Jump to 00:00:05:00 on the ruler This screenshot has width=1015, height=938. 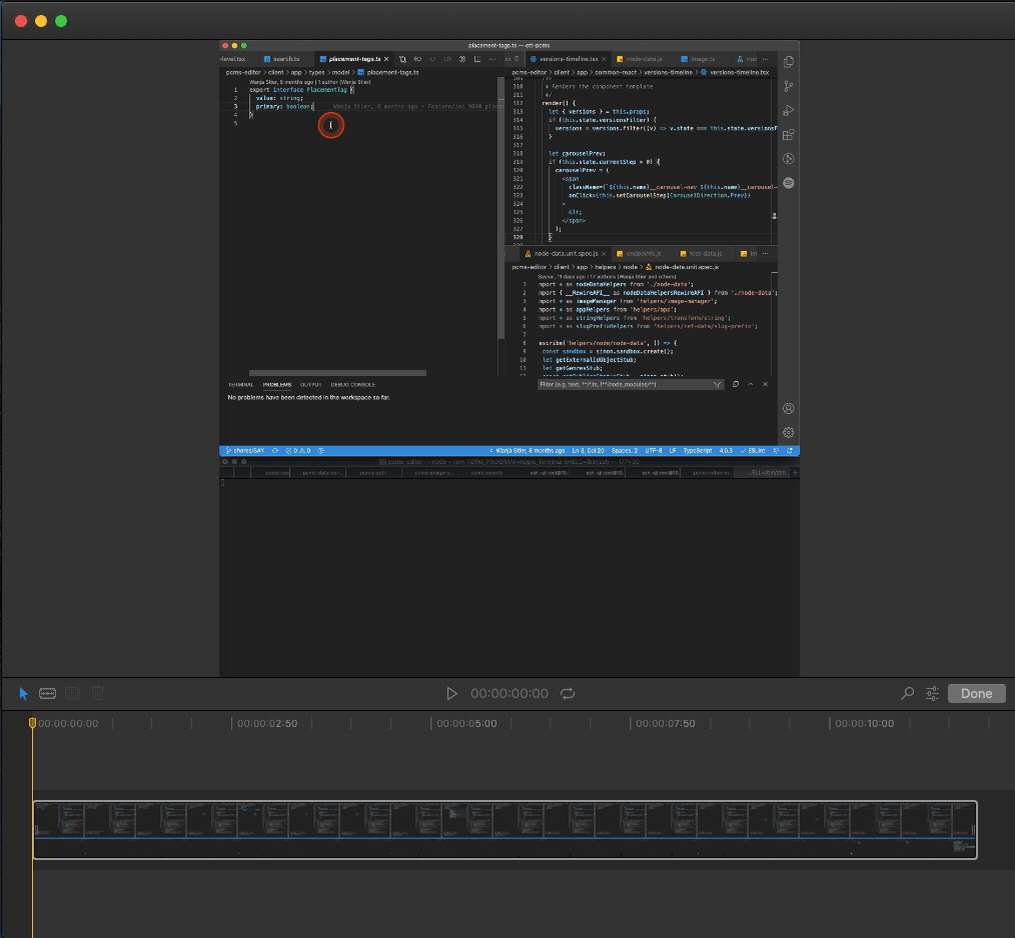tap(467, 723)
